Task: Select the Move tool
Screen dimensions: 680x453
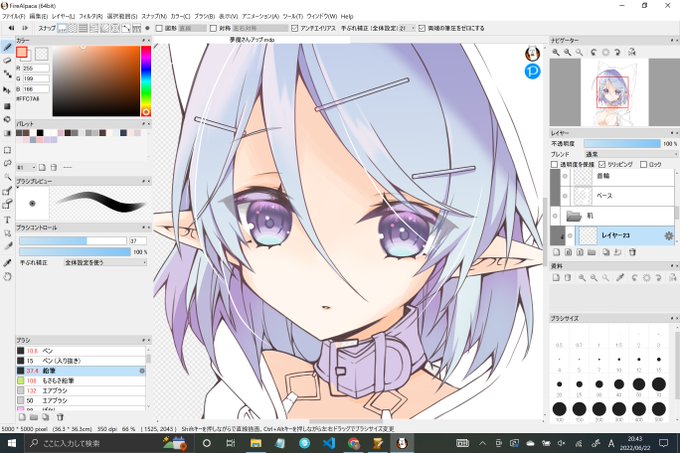Action: coord(7,90)
